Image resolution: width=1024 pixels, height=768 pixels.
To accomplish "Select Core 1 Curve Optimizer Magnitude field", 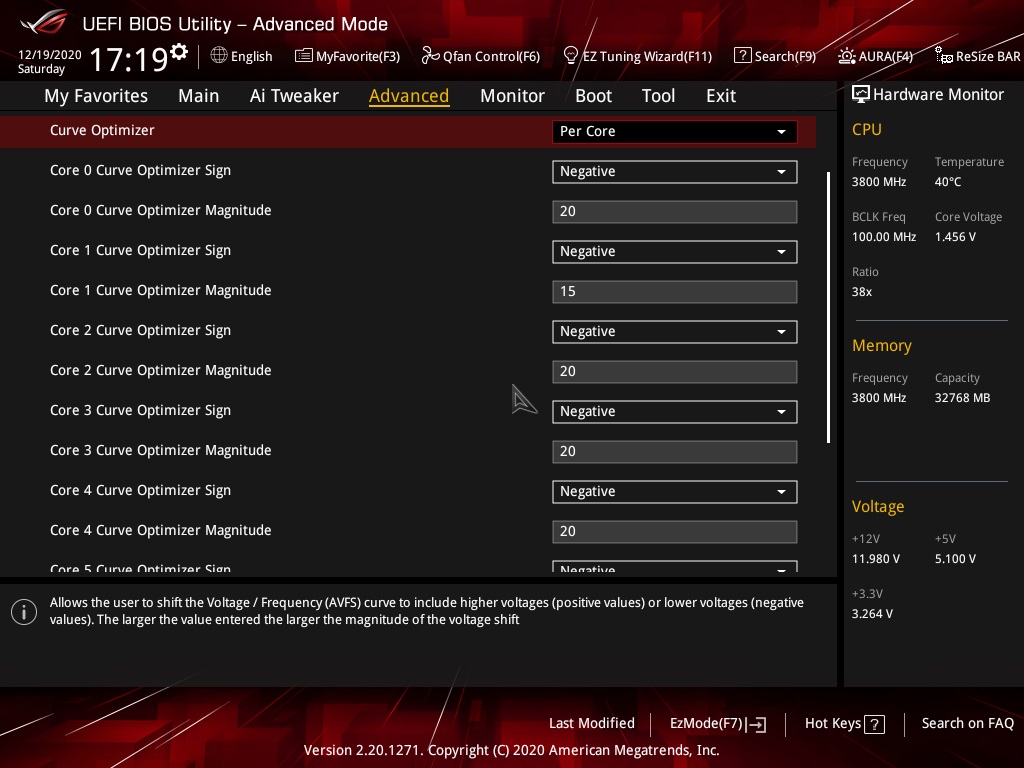I will (x=674, y=291).
